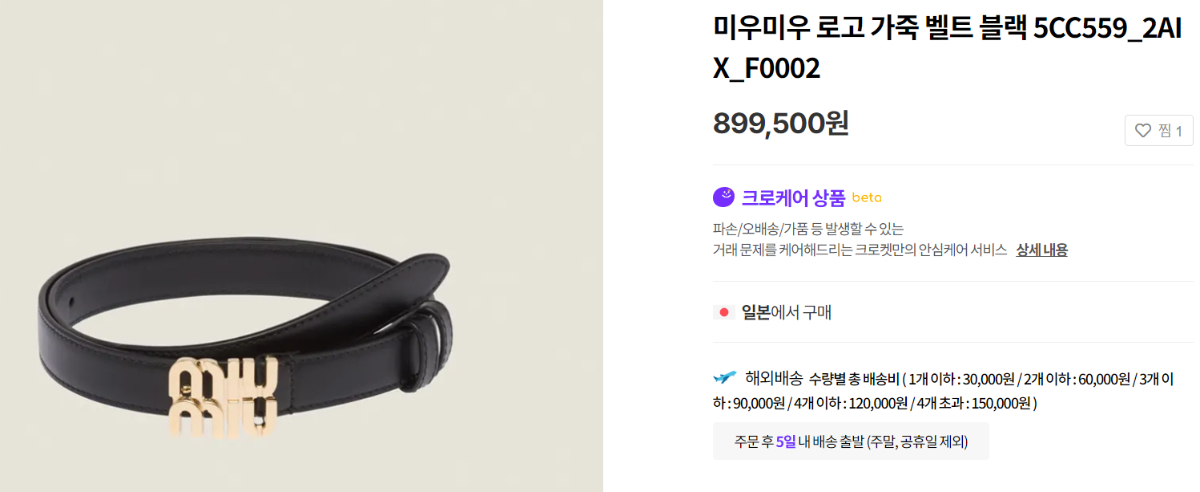Click the 해외배송 label
The width and height of the screenshot is (1200, 492).
tap(773, 378)
